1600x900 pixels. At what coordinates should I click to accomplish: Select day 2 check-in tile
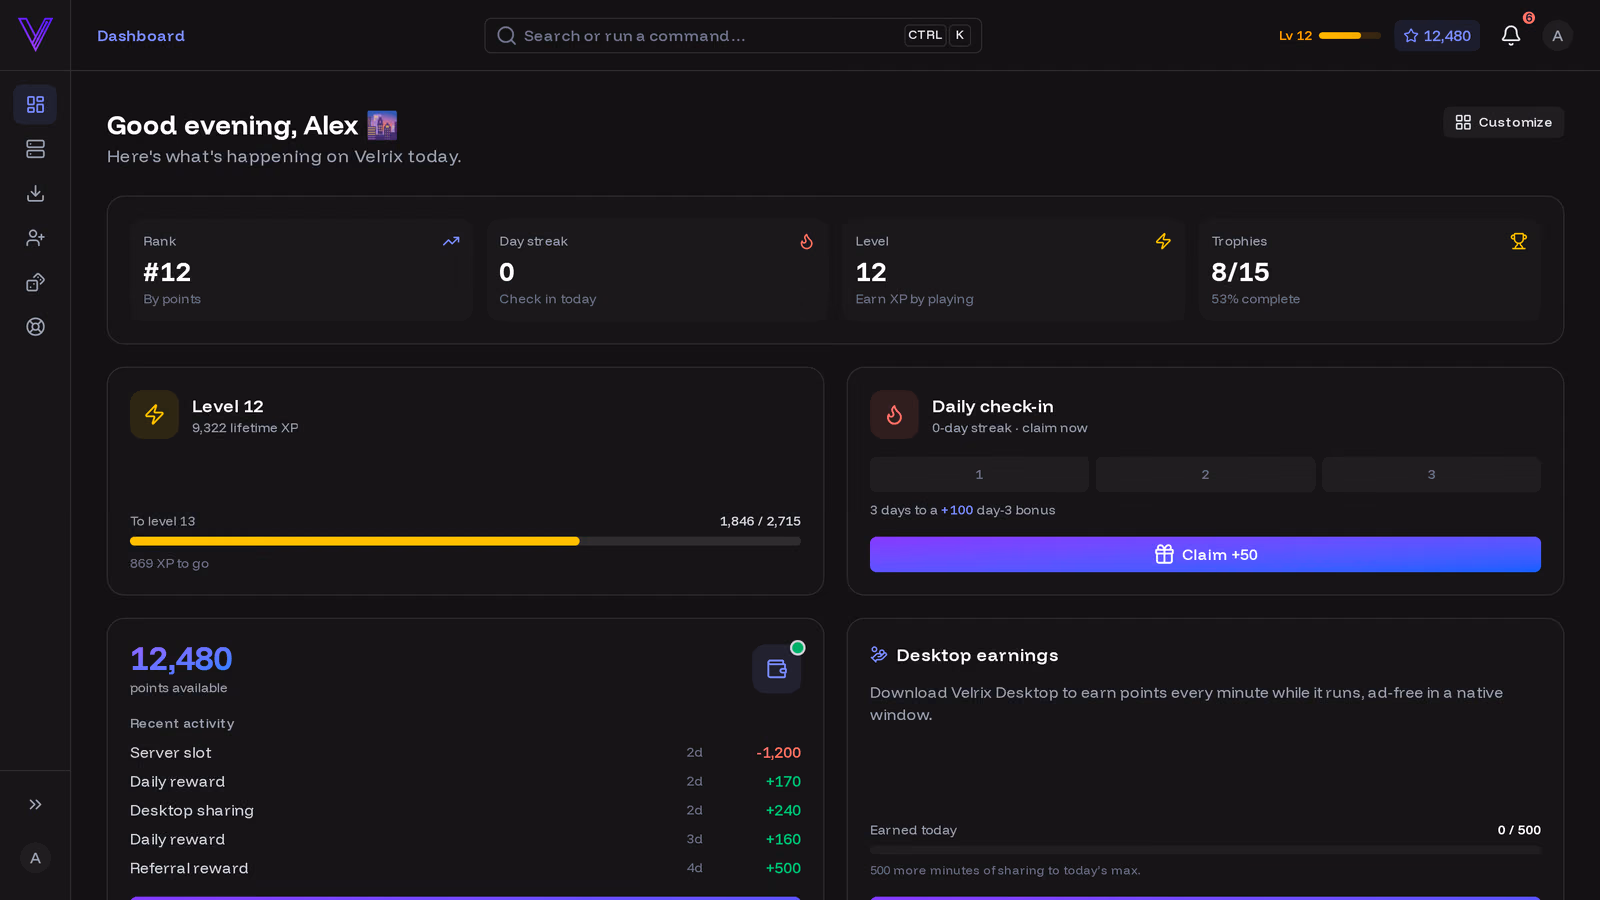coord(1205,474)
